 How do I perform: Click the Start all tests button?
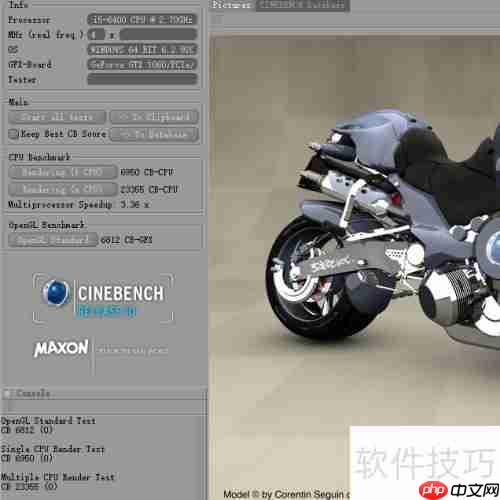(57, 117)
